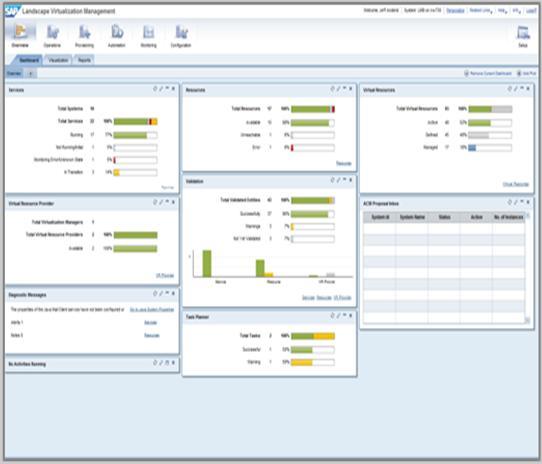Edit the ACM Proposal Inbox pod
542x464 pixels.
pos(516,202)
